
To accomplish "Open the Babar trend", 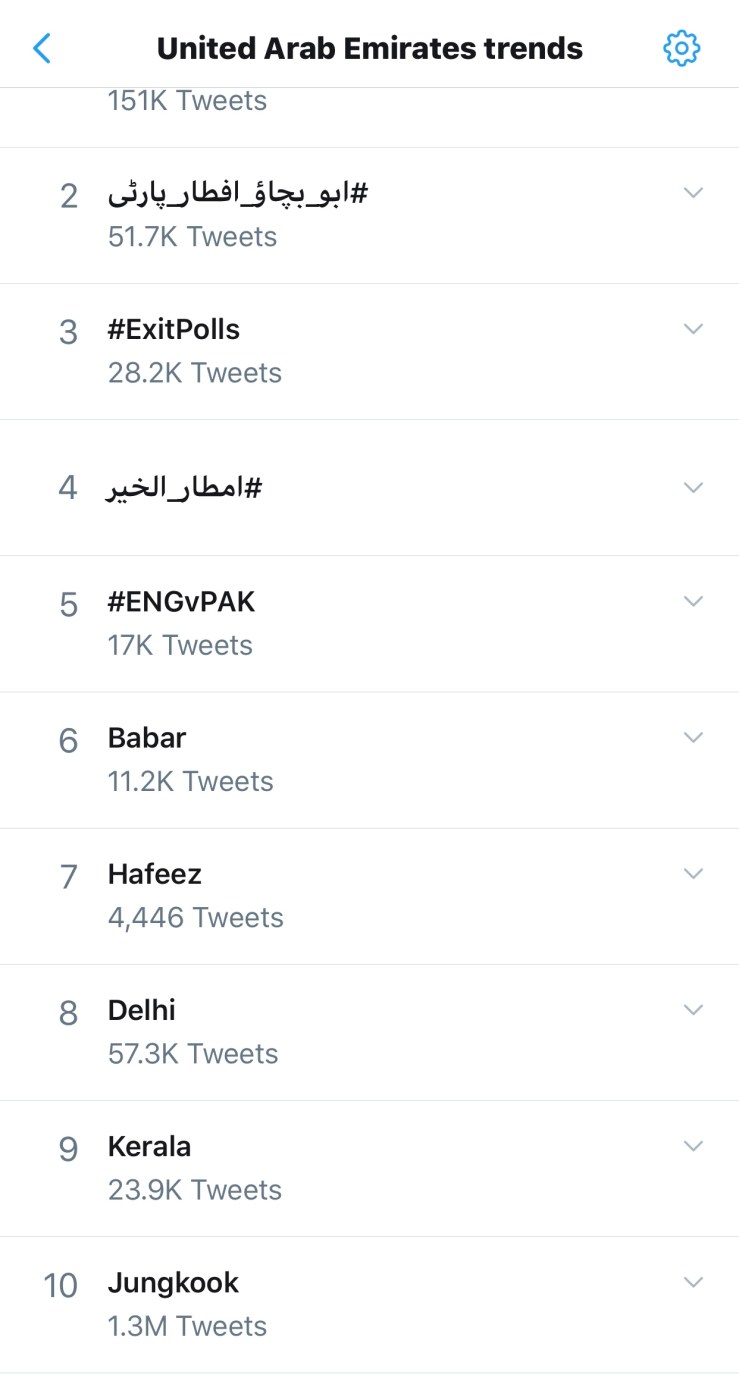I will 147,738.
